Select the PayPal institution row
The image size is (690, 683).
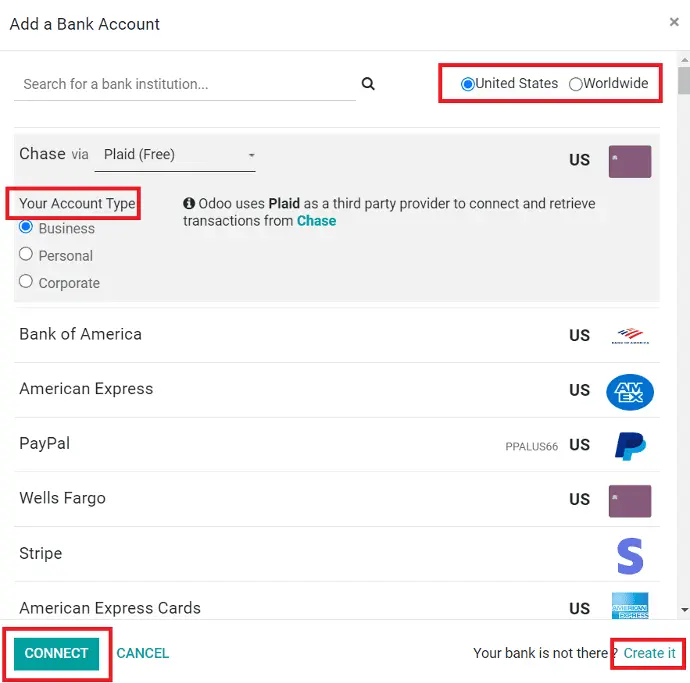337,444
